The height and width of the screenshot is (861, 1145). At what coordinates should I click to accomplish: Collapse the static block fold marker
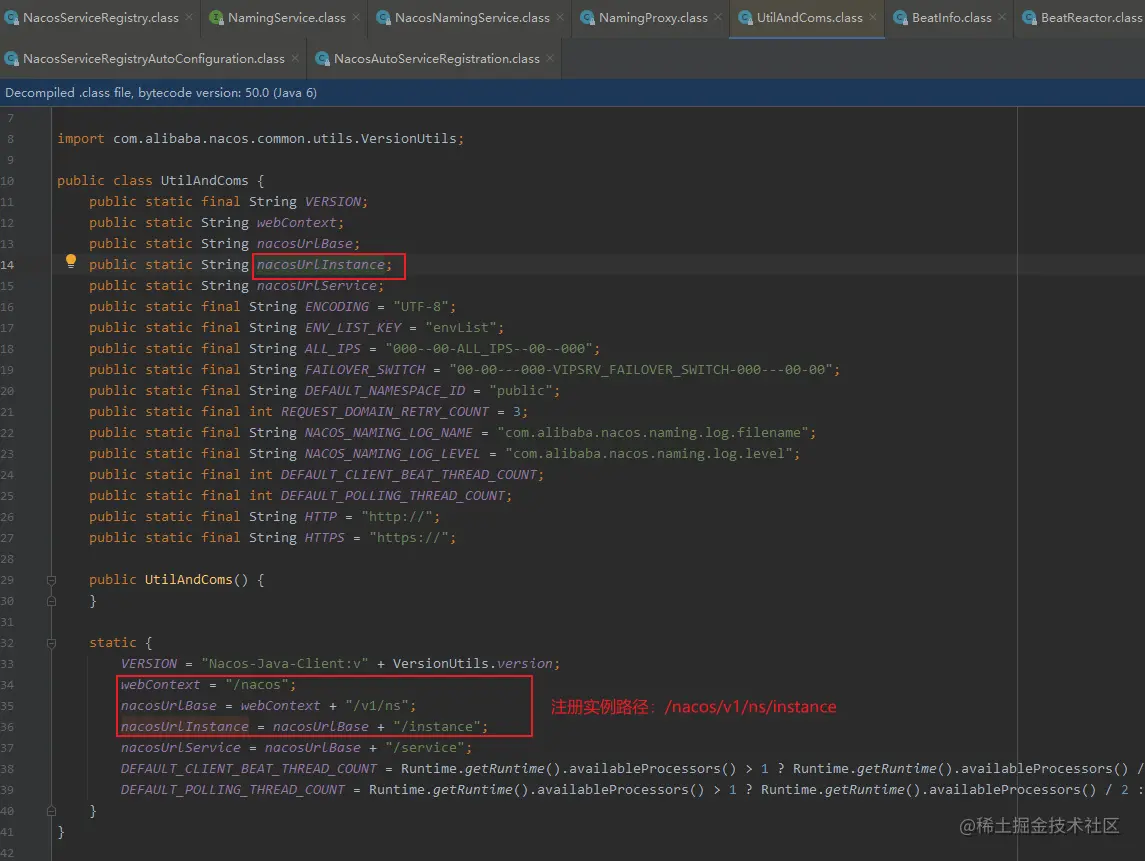[x=51, y=643]
